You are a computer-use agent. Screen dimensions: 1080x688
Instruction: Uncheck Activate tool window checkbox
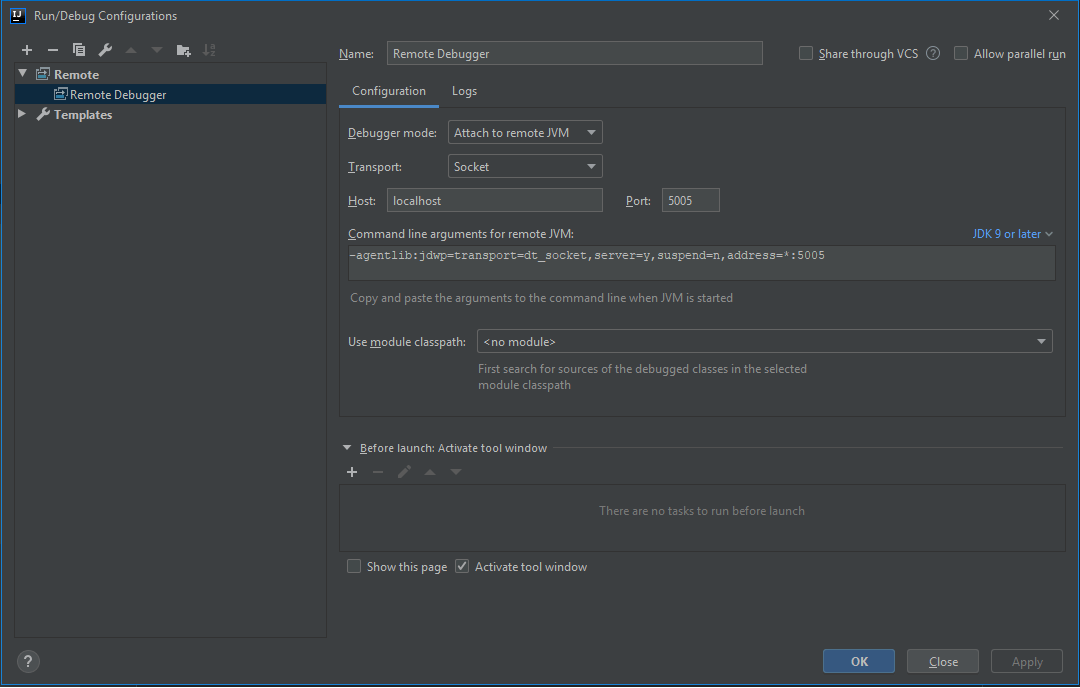click(x=462, y=566)
